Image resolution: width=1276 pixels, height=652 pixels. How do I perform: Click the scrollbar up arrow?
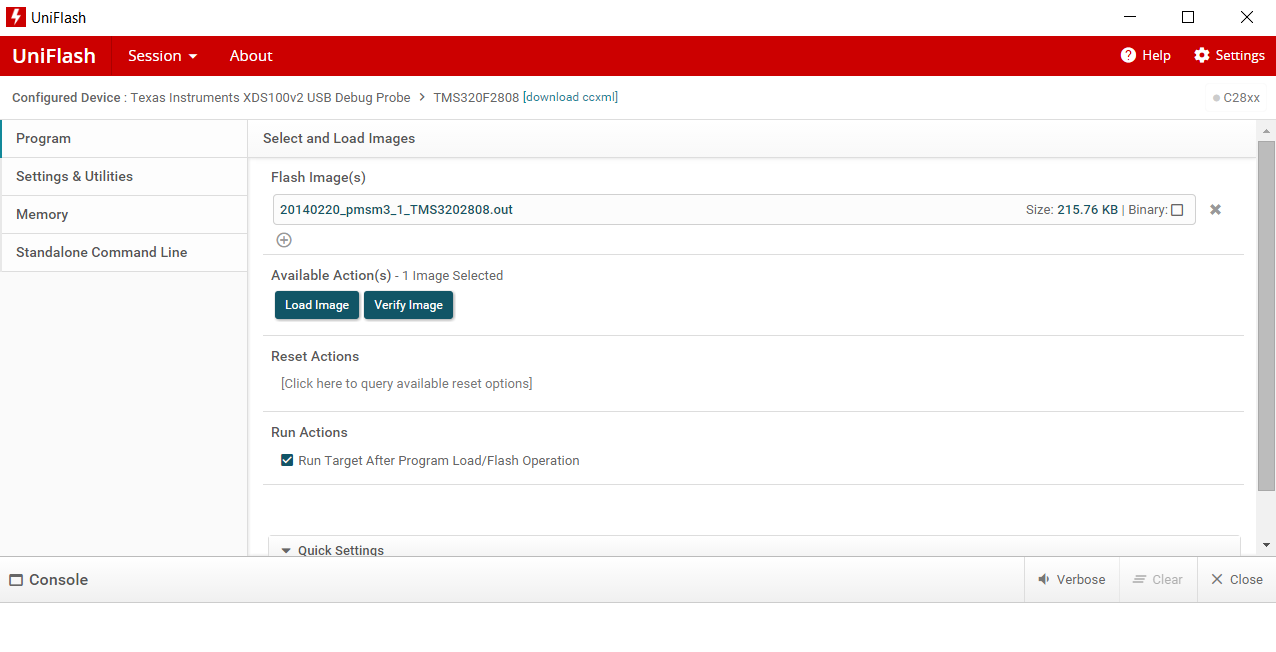[x=1266, y=131]
